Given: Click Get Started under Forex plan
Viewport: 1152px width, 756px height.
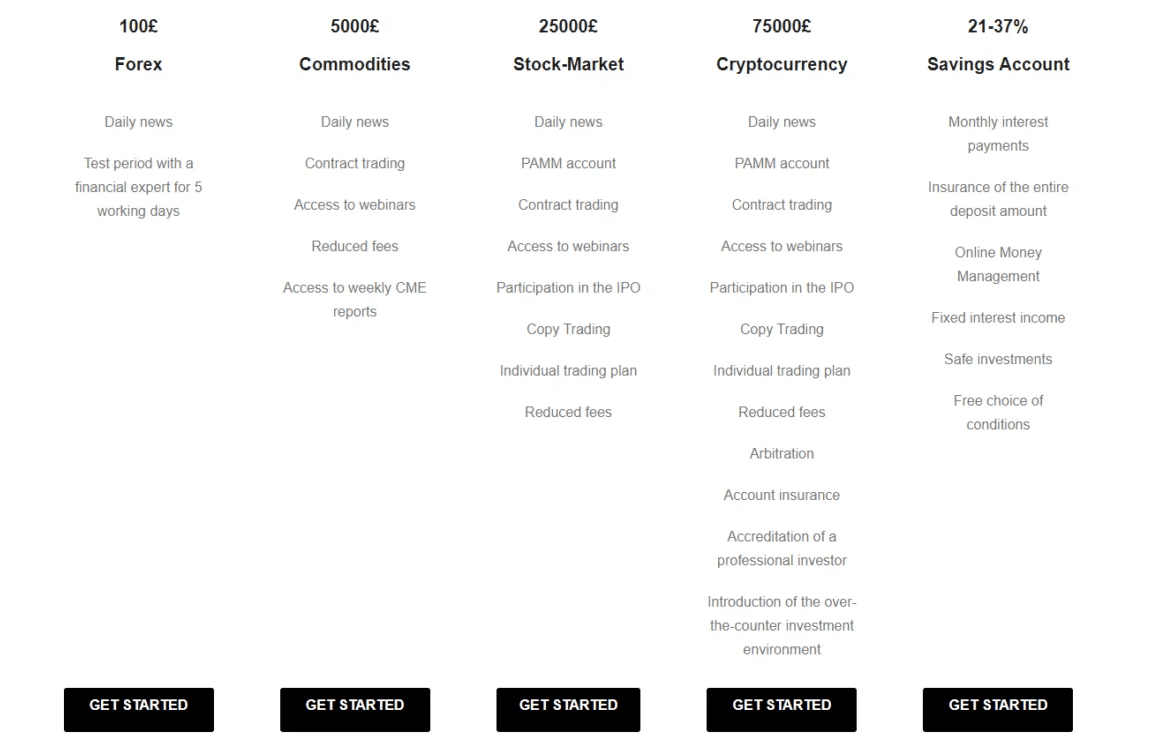Looking at the screenshot, I should 138,709.
